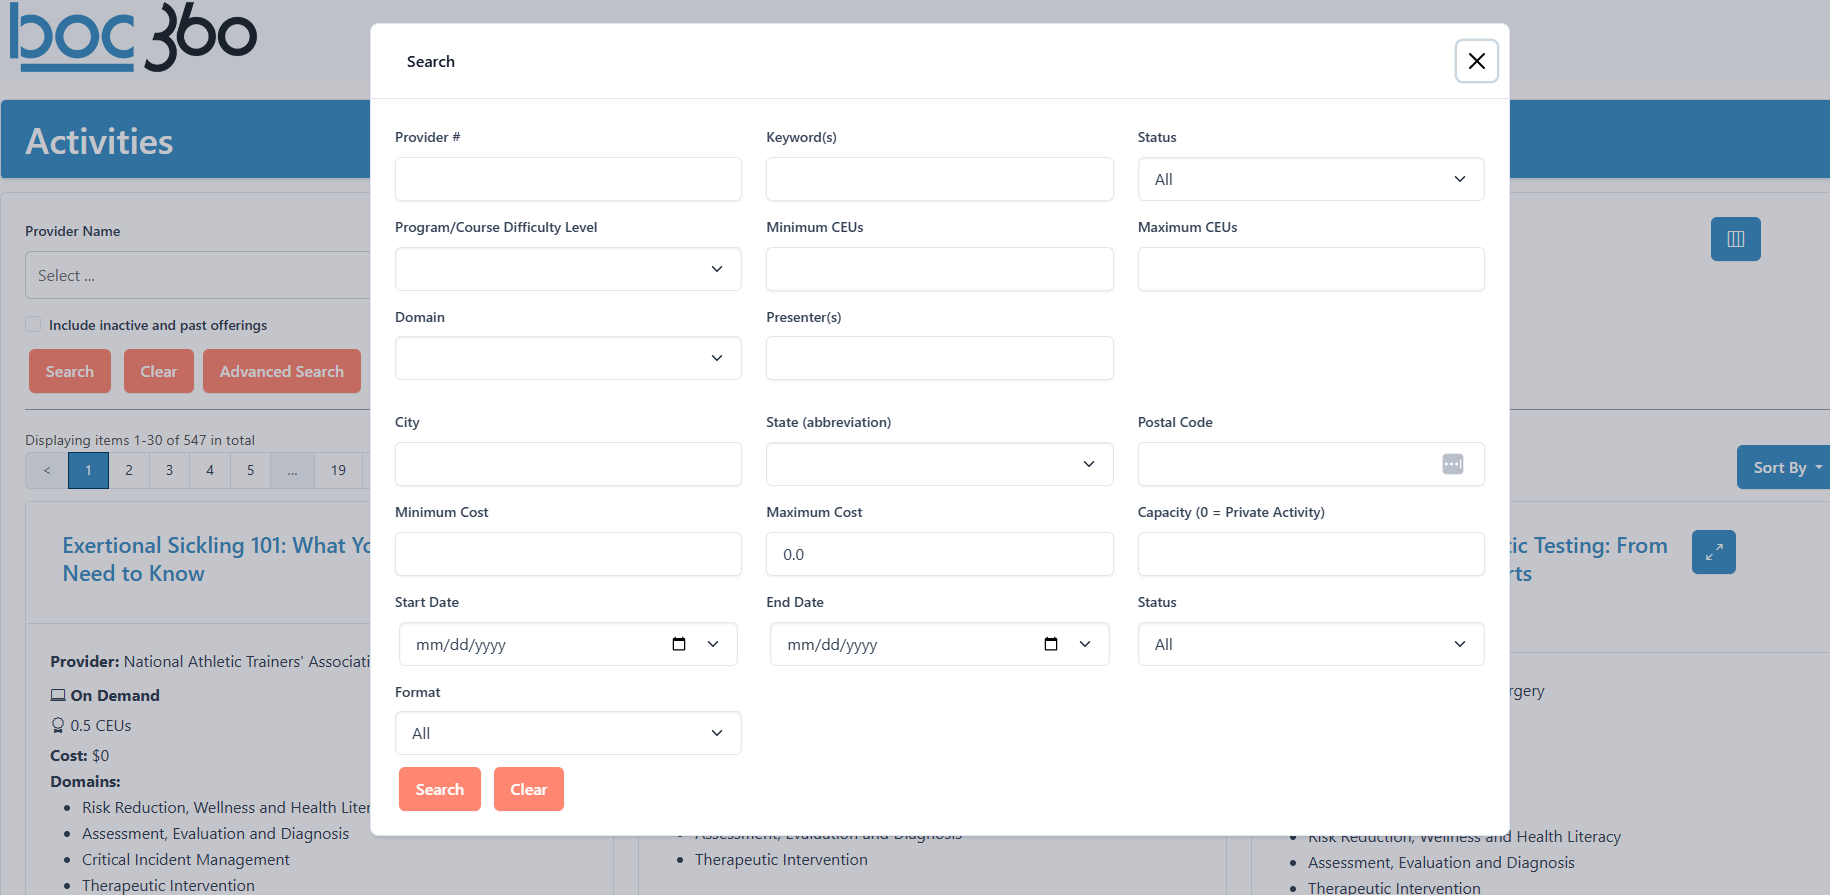1830x895 pixels.
Task: Open the top Status dropdown
Action: click(1310, 179)
